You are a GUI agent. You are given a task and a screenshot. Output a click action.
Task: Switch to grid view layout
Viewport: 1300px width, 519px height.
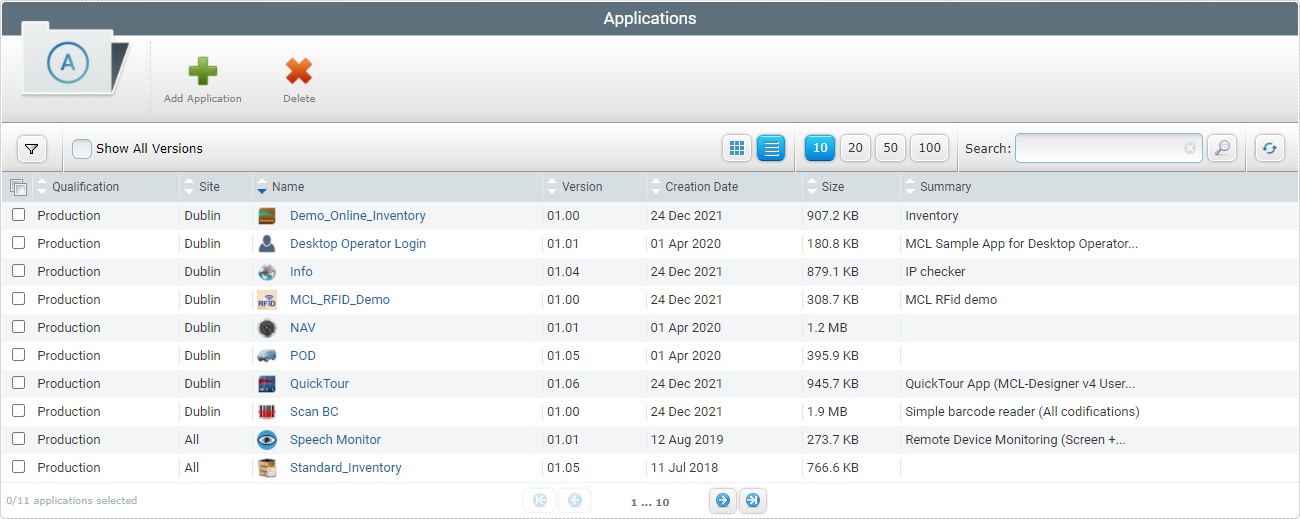click(737, 148)
